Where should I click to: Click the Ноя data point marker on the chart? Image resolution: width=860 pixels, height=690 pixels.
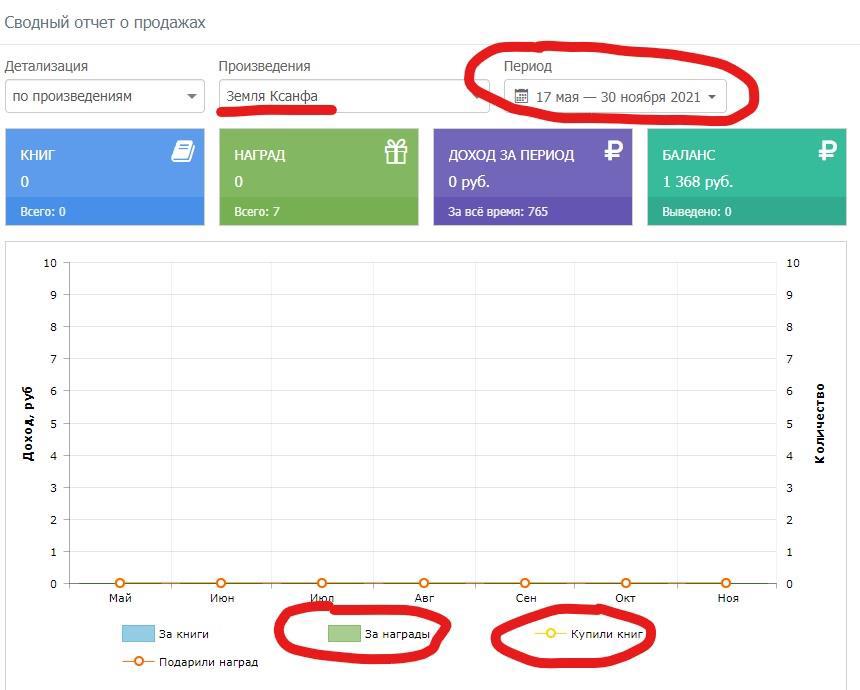click(x=727, y=583)
